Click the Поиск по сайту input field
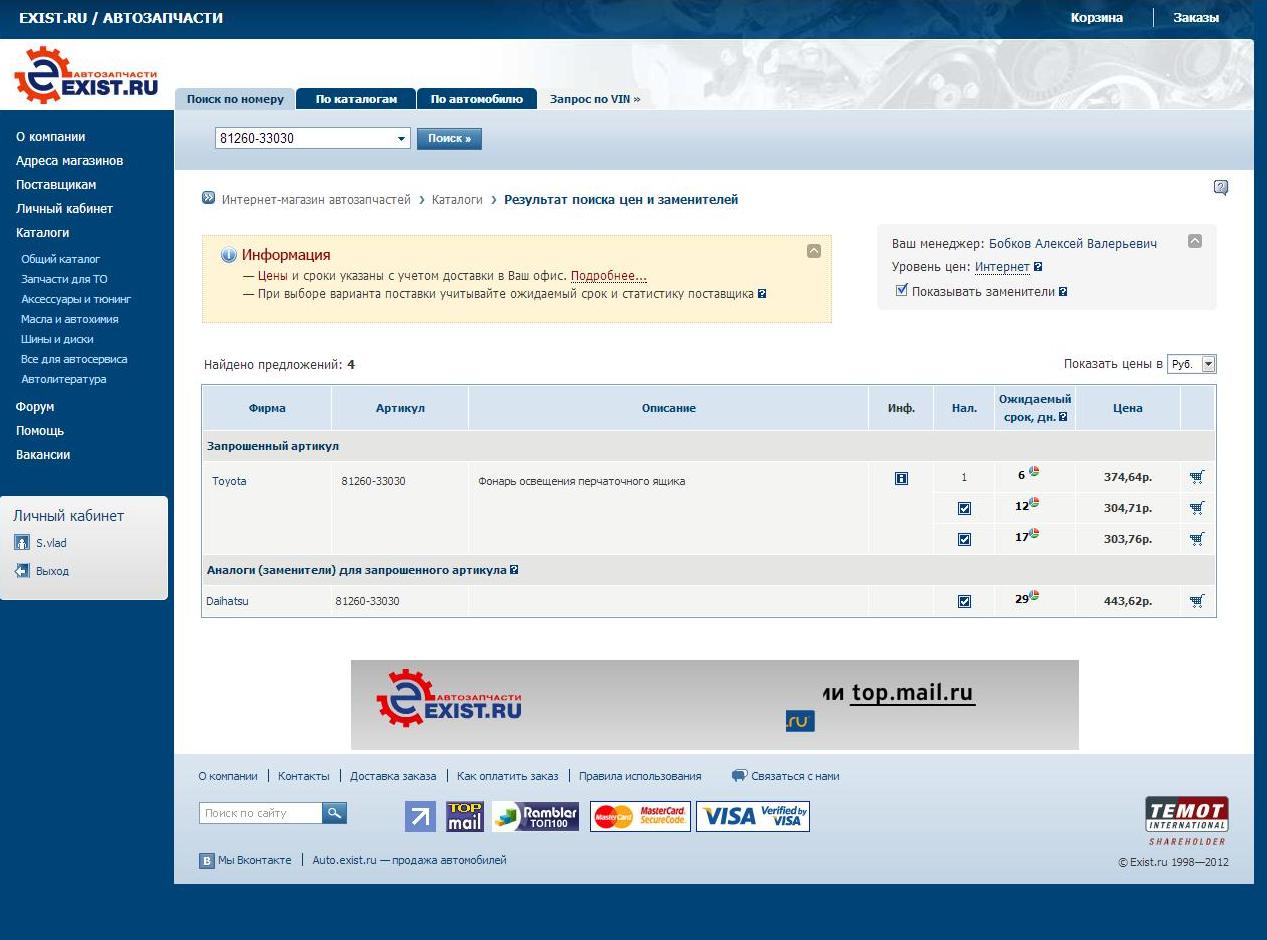 tap(261, 813)
